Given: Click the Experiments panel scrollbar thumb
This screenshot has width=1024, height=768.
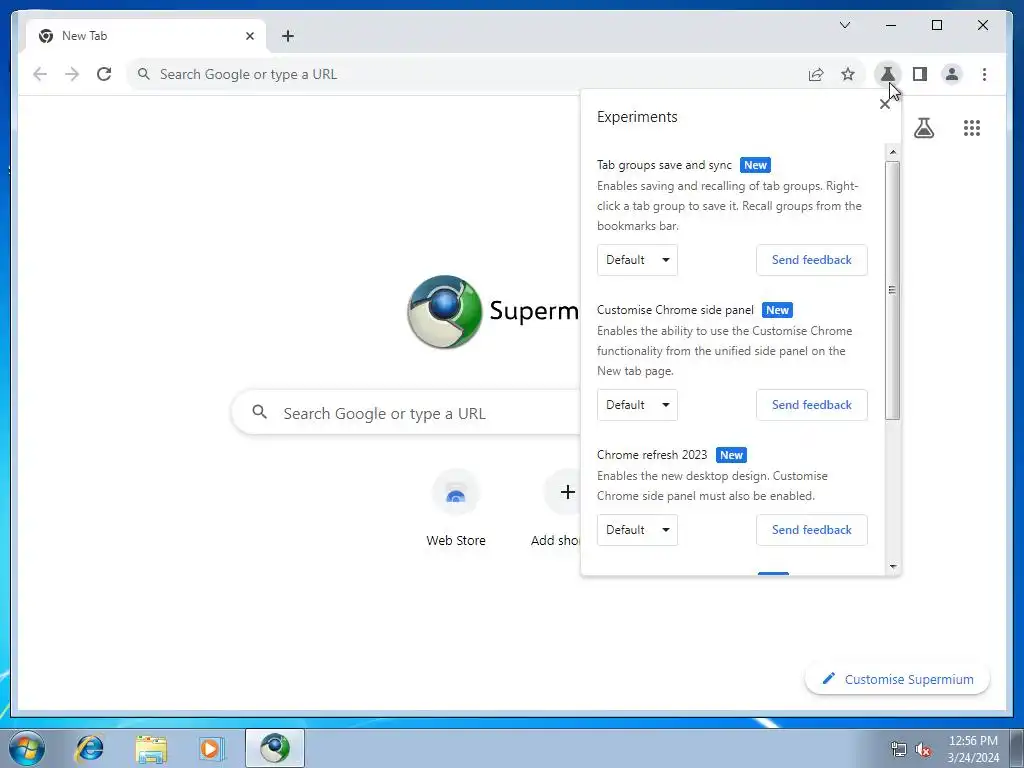Looking at the screenshot, I should [x=893, y=290].
